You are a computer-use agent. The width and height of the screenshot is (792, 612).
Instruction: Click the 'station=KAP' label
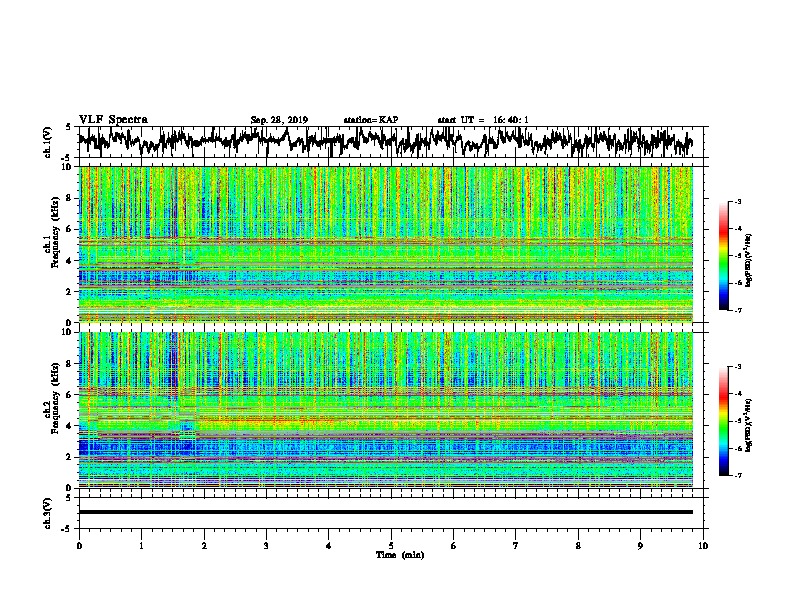[x=371, y=120]
